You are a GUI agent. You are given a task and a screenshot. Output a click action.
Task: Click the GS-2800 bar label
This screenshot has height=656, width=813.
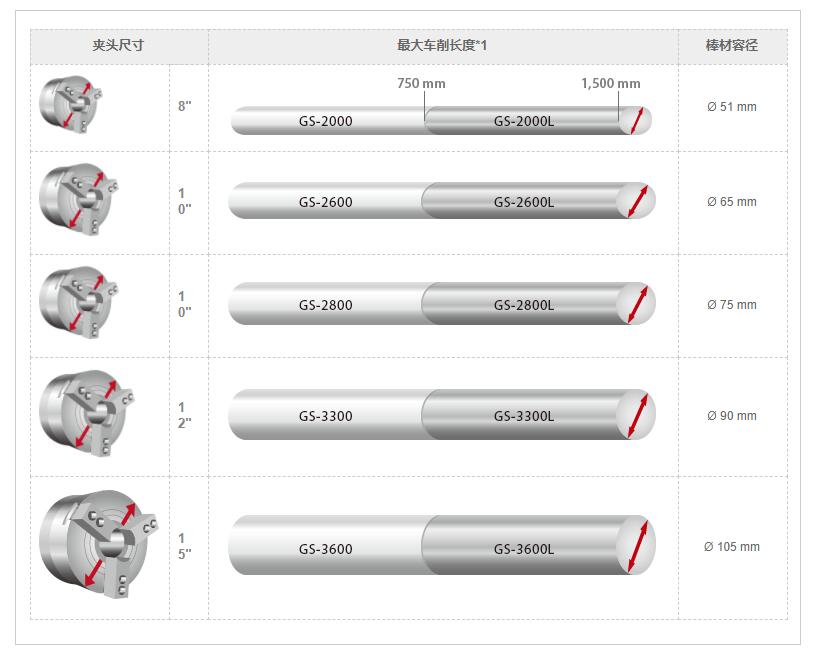coord(326,305)
